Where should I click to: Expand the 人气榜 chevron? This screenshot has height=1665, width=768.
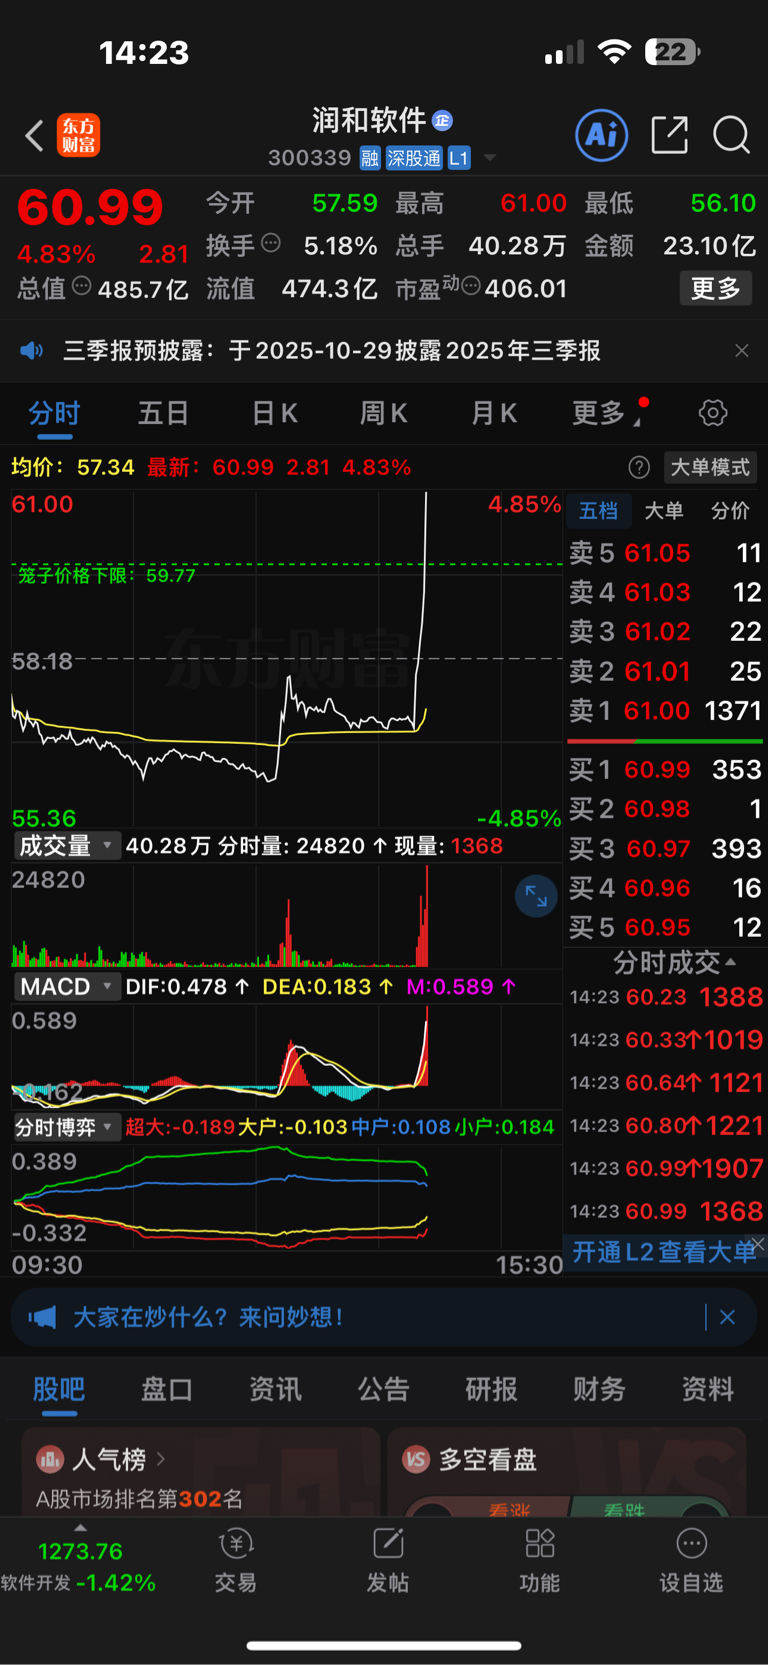click(x=161, y=1459)
